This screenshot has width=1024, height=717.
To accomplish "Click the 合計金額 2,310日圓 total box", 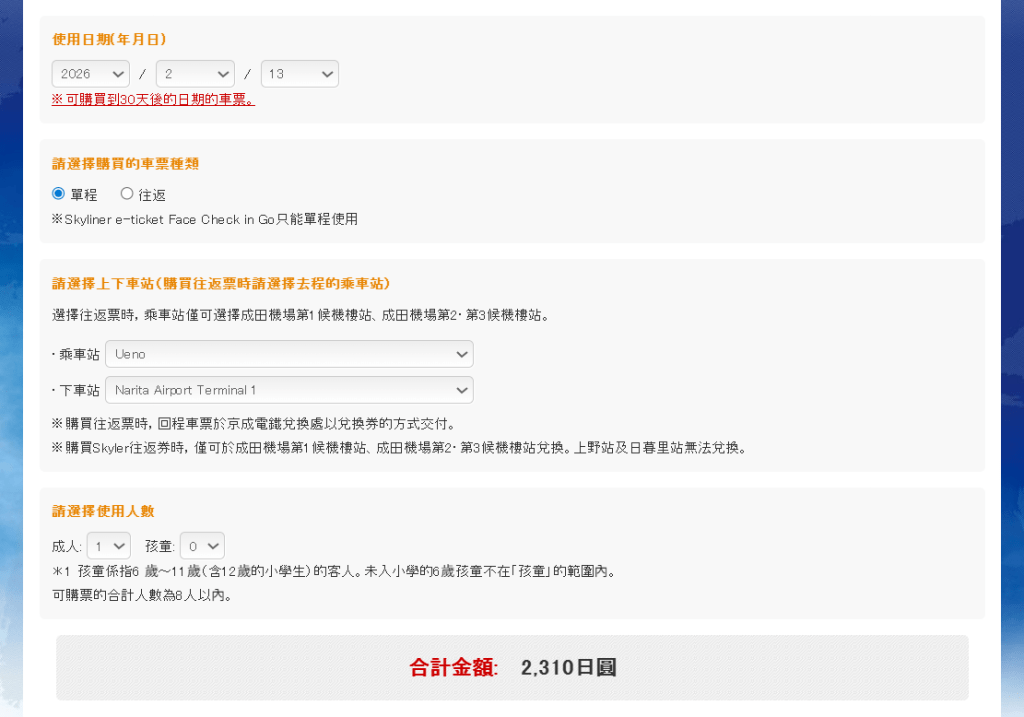I will coord(512,667).
